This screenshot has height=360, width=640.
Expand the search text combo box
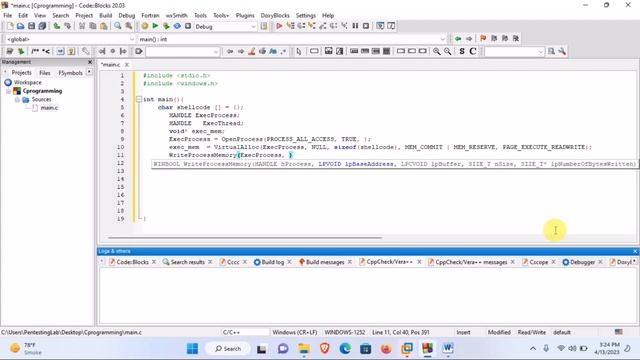[216, 52]
